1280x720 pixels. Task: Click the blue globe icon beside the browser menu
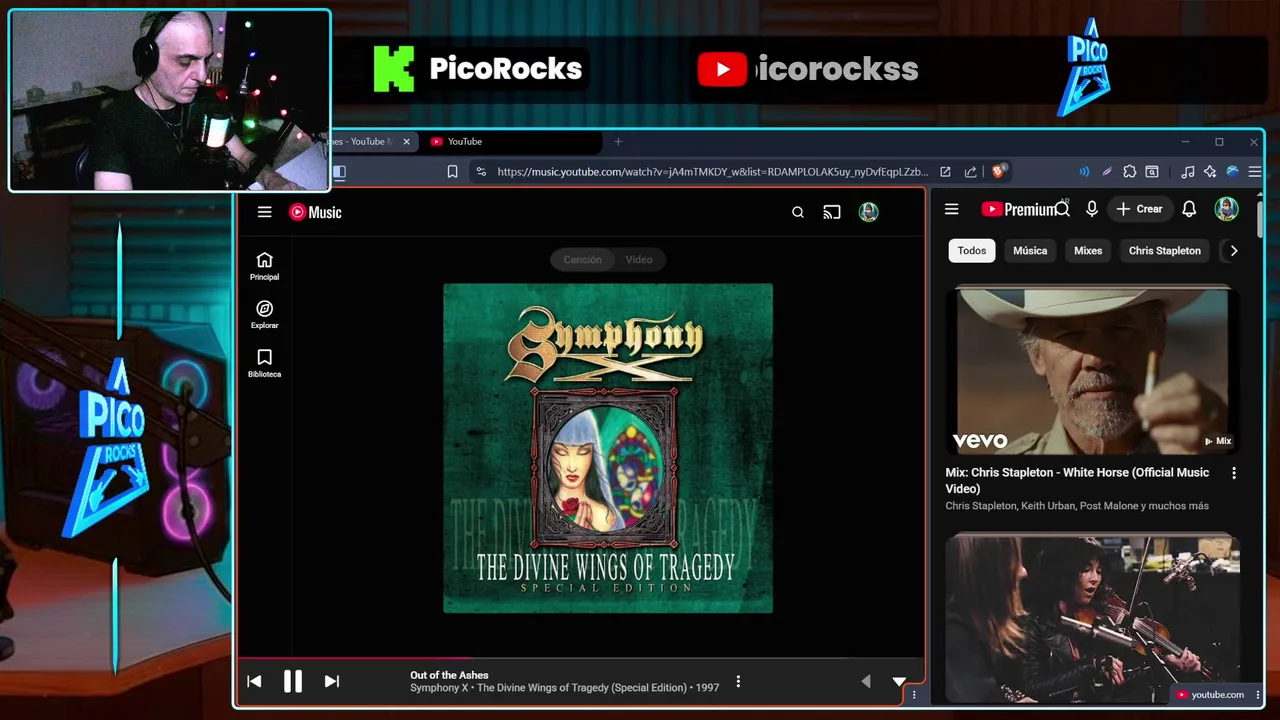pyautogui.click(x=1233, y=172)
